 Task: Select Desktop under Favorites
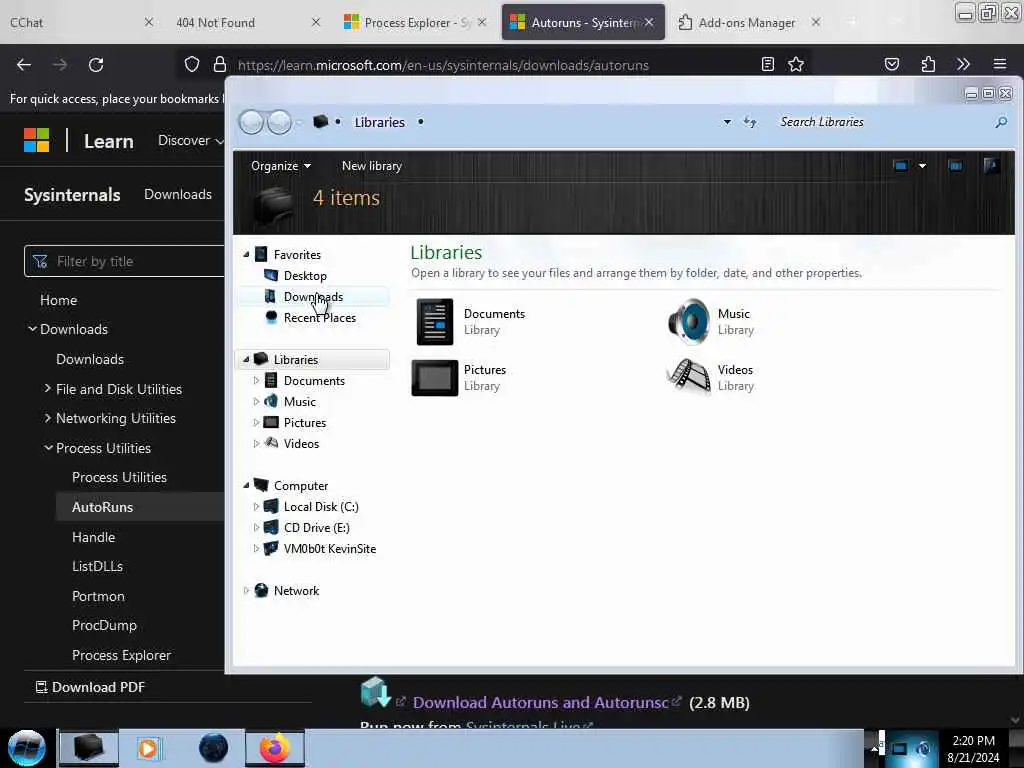[305, 276]
